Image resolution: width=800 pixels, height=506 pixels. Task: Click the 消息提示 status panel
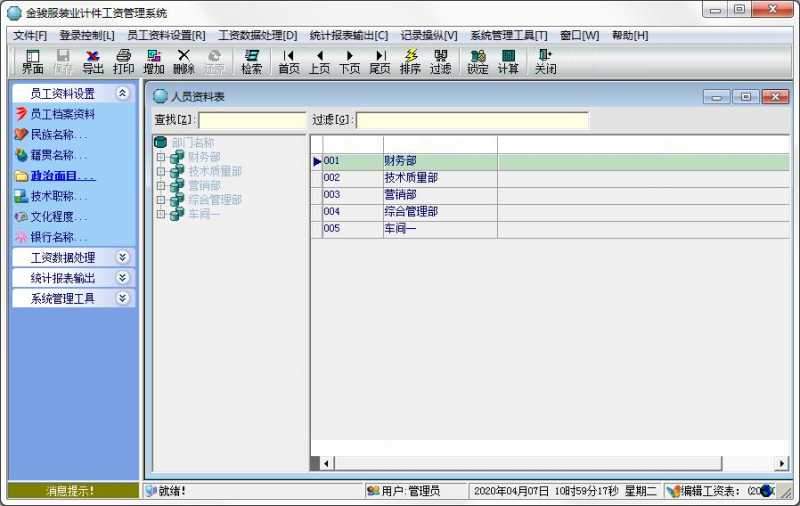tap(73, 491)
